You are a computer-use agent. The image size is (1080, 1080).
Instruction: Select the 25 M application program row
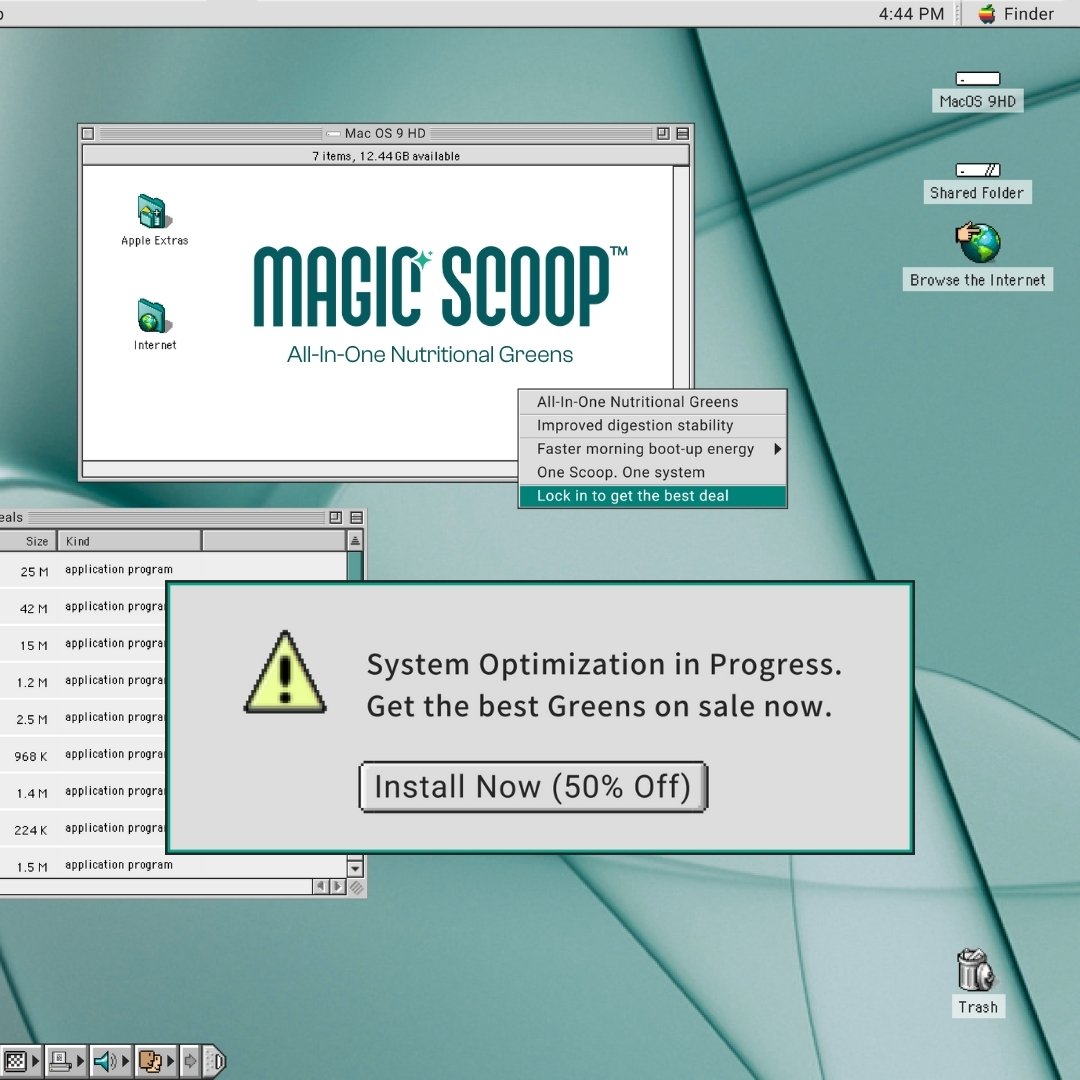(174, 570)
